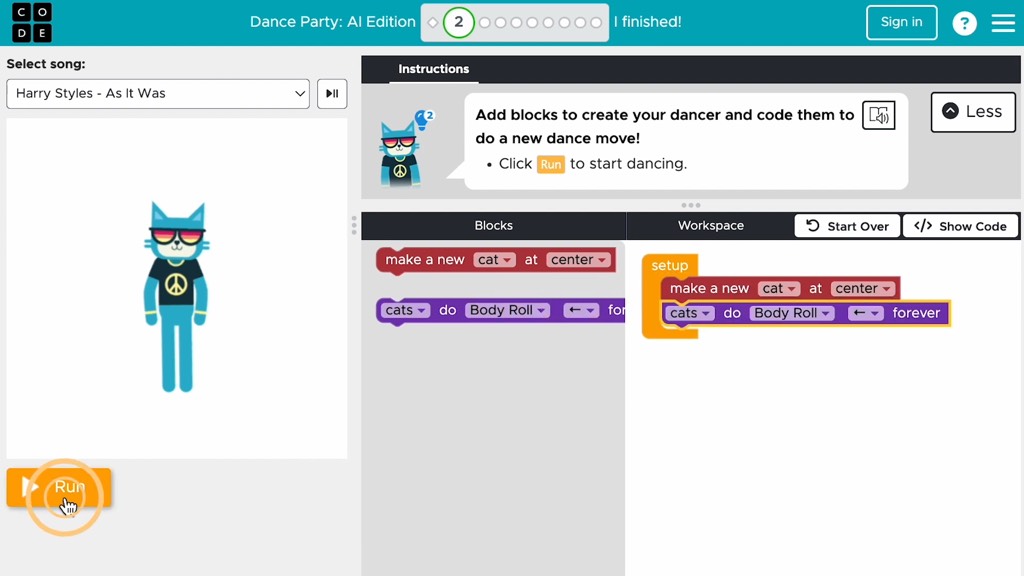Jump to the last level progress bubble
The height and width of the screenshot is (576, 1024).
pyautogui.click(x=597, y=22)
